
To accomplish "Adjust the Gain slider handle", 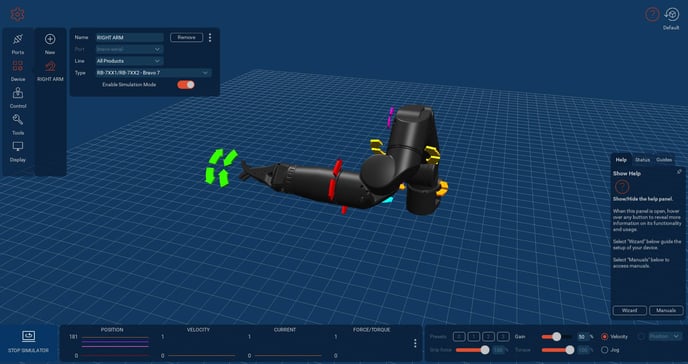I will (556, 336).
